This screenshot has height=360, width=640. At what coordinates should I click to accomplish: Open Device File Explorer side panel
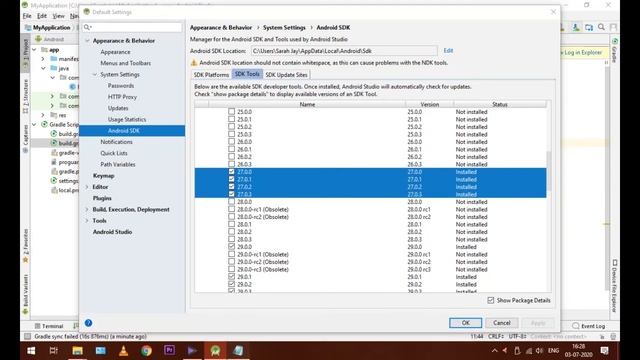(x=614, y=286)
